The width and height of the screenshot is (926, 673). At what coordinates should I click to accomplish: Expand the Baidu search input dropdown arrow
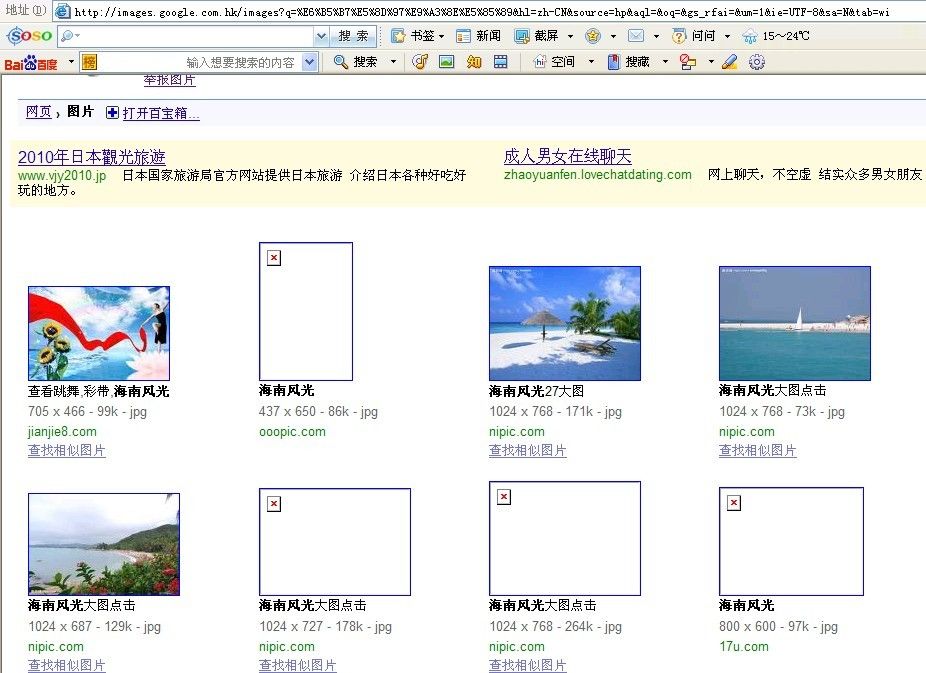coord(309,62)
